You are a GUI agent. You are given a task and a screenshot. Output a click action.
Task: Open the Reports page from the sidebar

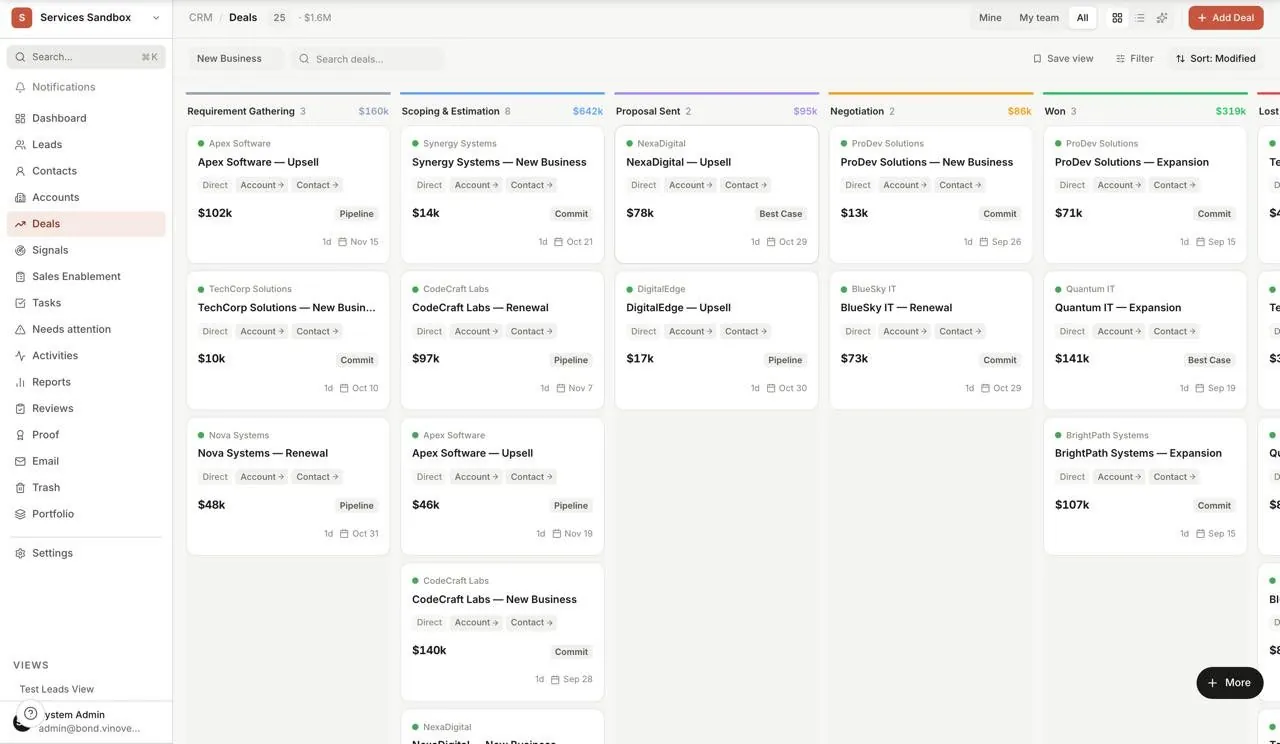click(86, 382)
